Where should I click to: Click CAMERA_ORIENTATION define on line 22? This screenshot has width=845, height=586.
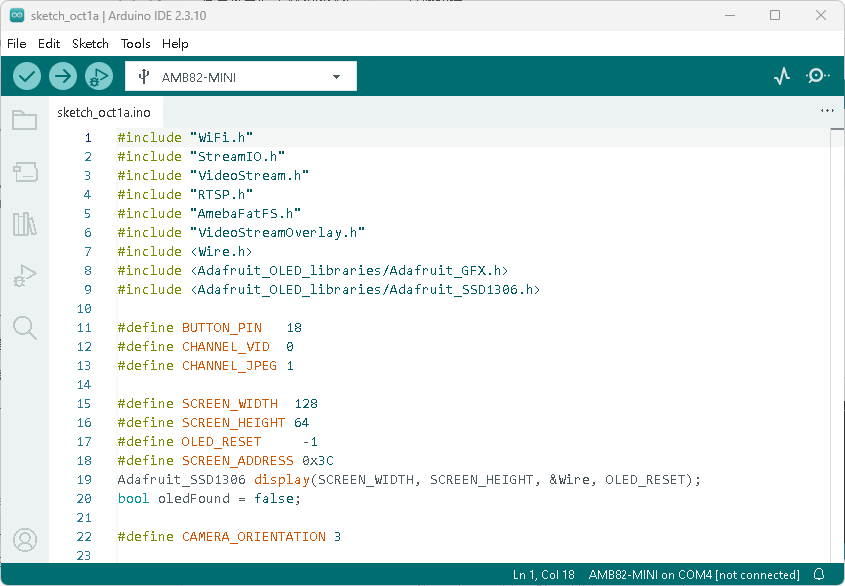tap(253, 536)
